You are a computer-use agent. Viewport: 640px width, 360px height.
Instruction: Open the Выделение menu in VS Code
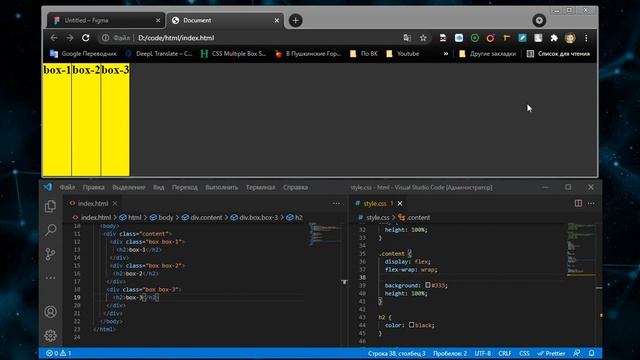pyautogui.click(x=129, y=187)
